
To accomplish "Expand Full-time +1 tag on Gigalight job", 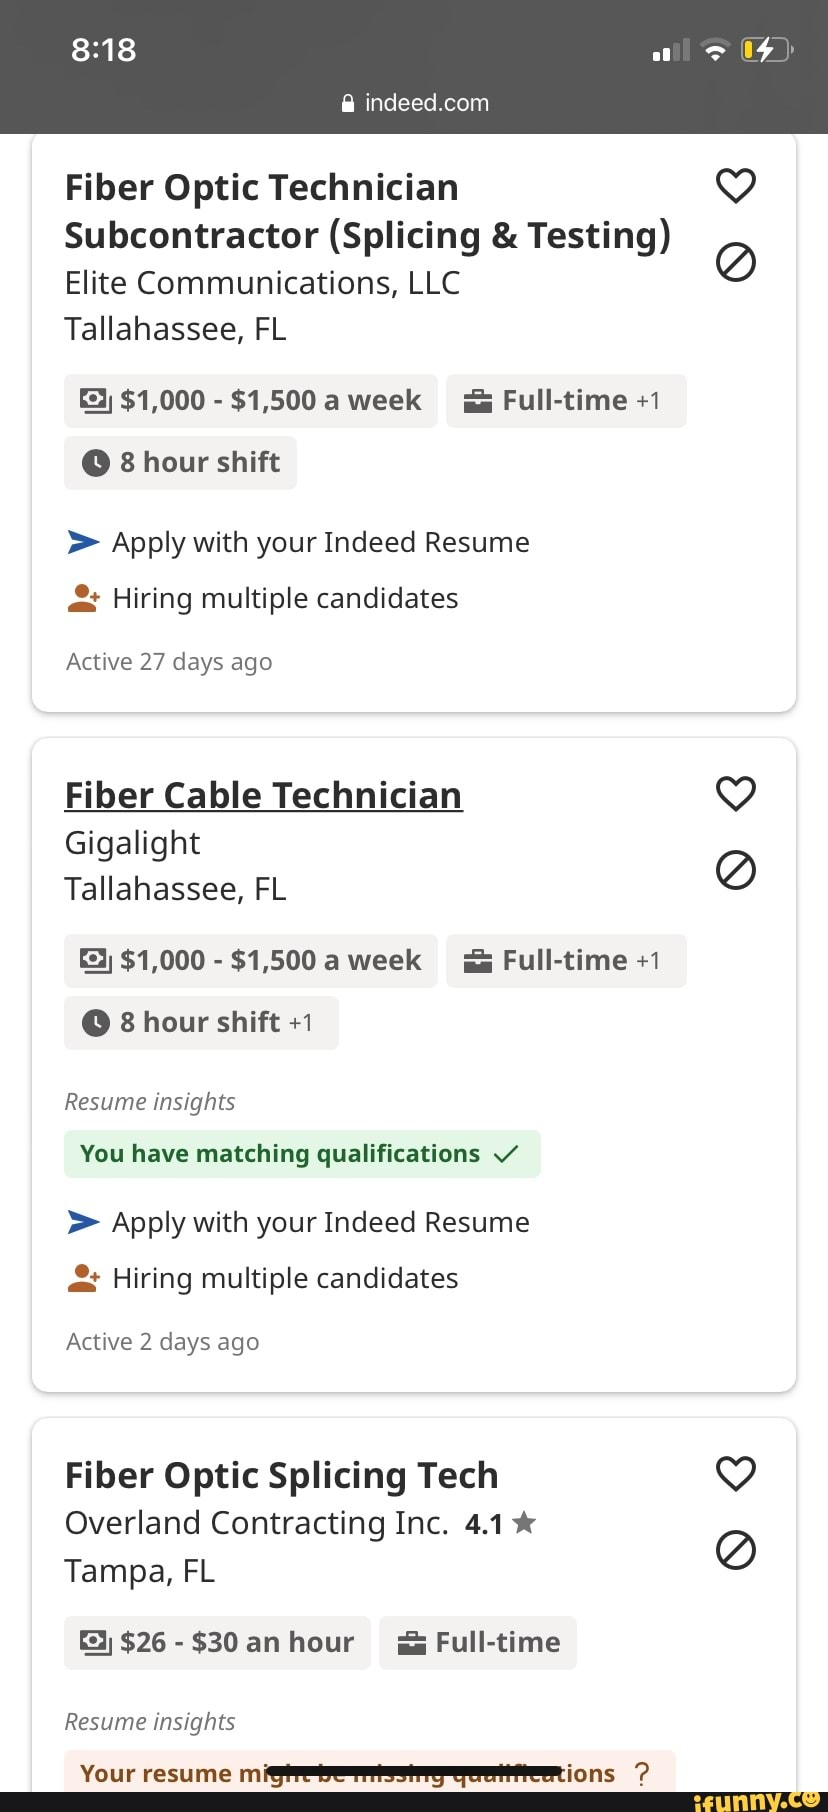I will (566, 961).
